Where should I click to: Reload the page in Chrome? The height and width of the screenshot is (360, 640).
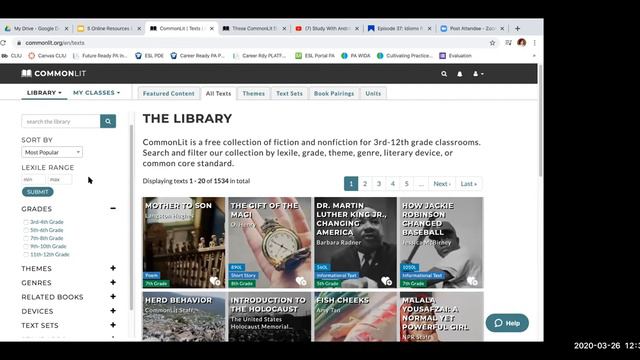point(3,43)
